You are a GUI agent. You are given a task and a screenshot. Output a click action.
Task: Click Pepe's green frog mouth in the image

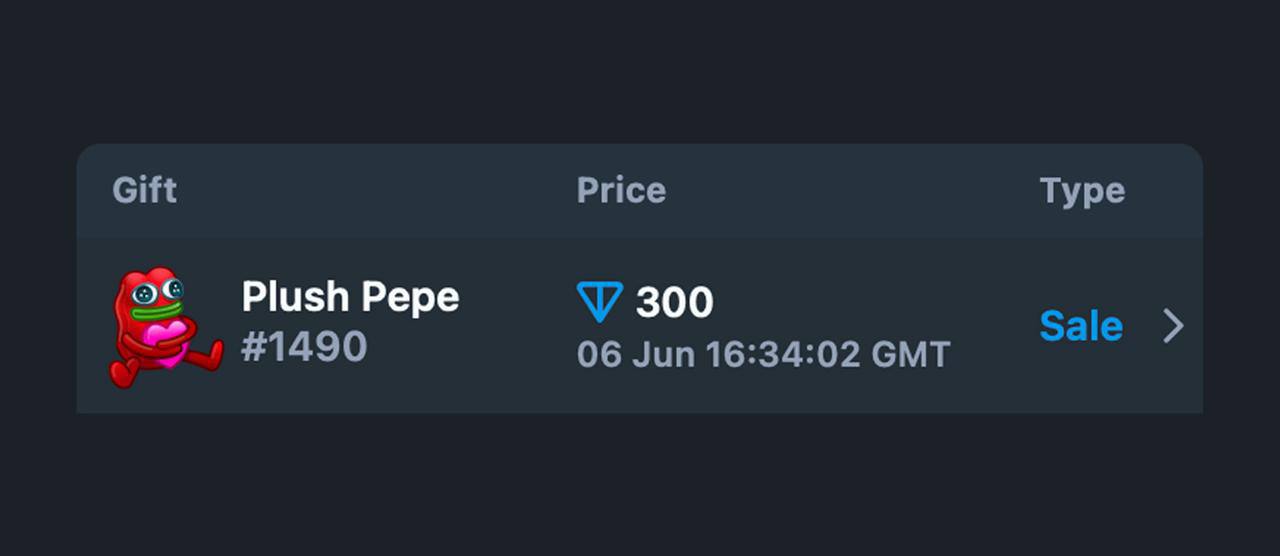[158, 311]
